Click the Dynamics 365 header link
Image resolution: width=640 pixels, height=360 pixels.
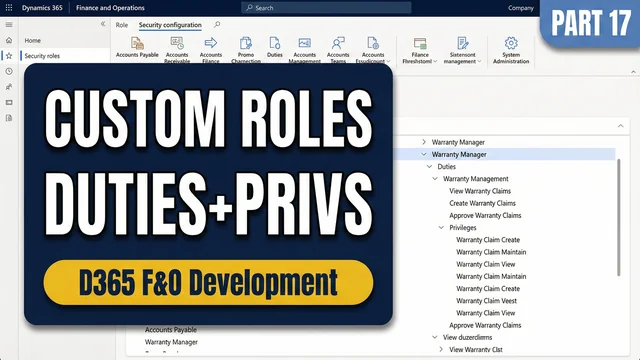pos(42,8)
